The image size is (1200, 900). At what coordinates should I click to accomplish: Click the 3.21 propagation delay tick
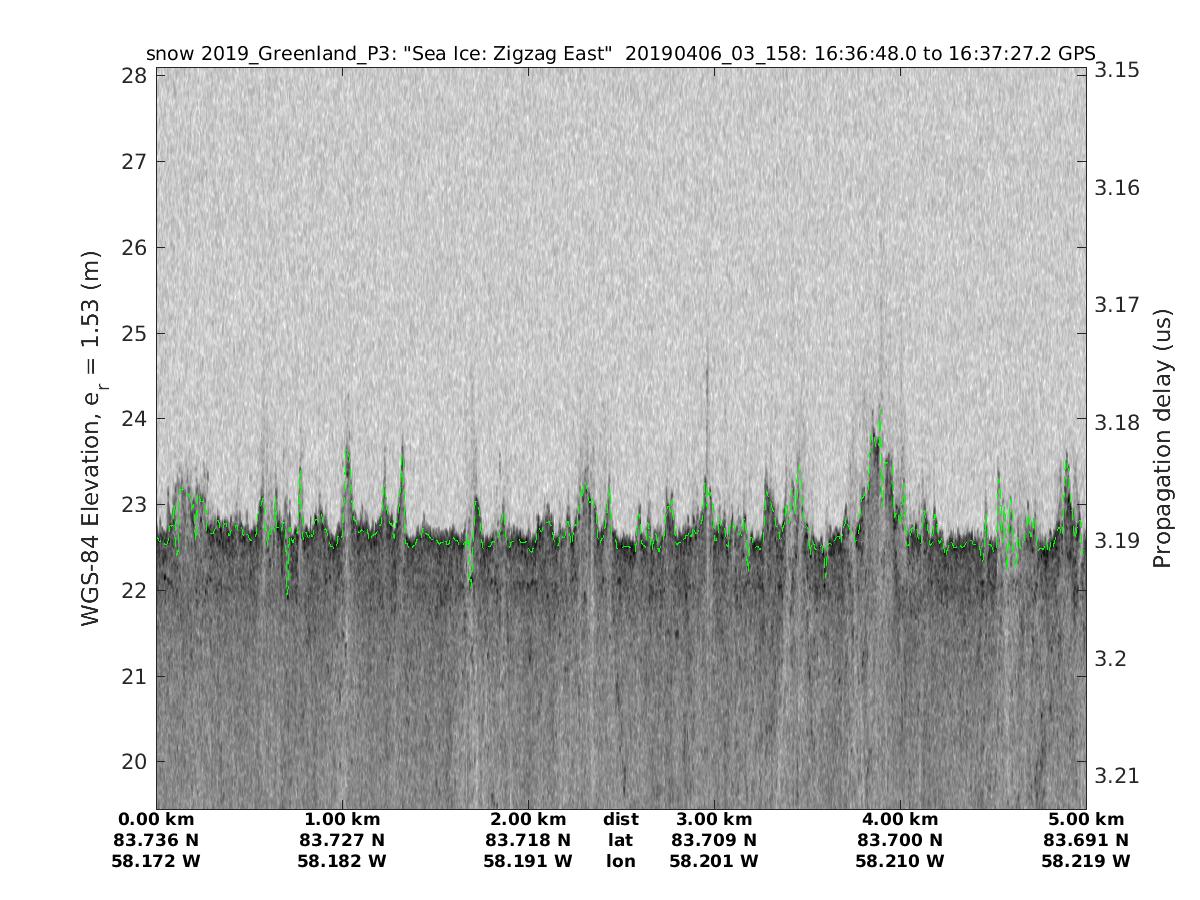[x=1115, y=776]
